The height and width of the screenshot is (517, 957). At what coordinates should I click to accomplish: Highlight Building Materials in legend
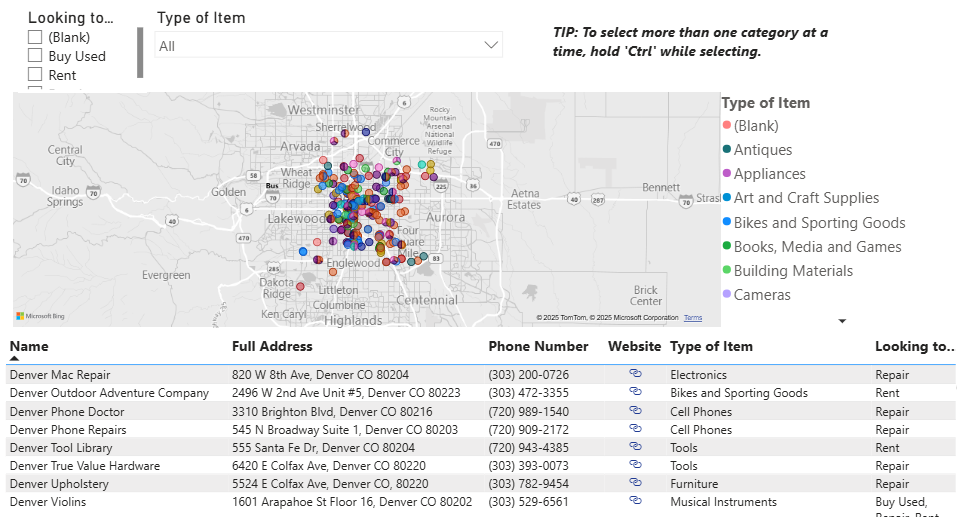pyautogui.click(x=793, y=271)
